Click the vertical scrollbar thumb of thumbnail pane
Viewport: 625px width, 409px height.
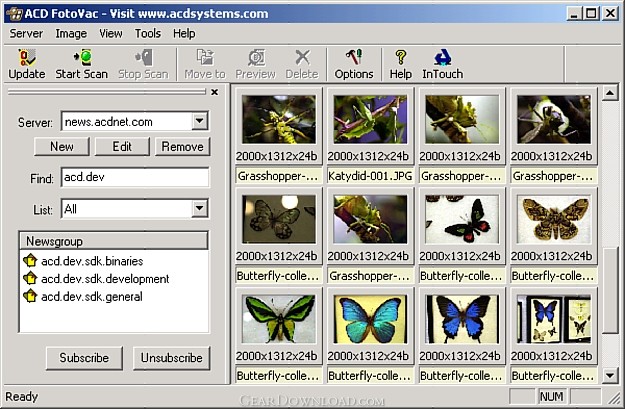[610, 290]
